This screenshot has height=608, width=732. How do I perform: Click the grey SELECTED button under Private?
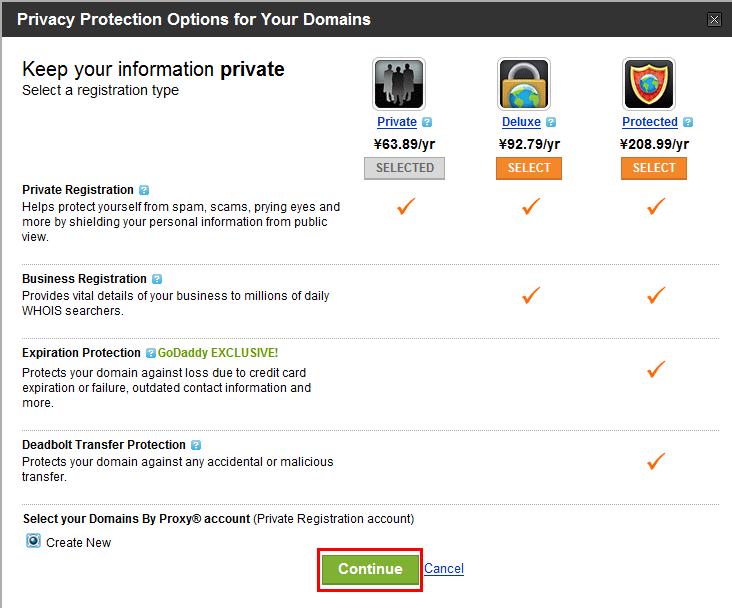tap(404, 168)
